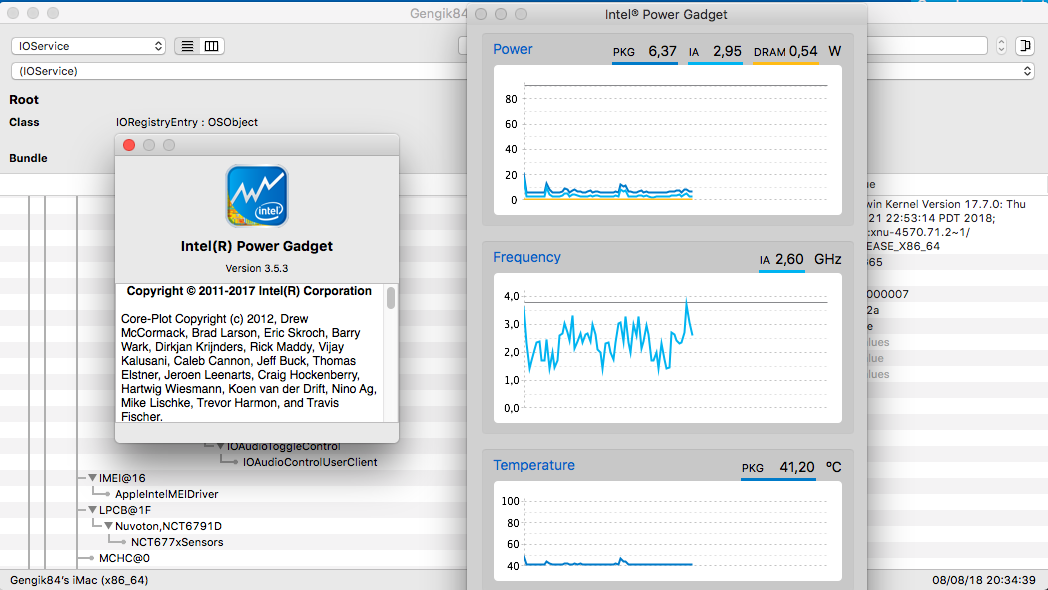Image resolution: width=1048 pixels, height=590 pixels.
Task: Click the Power chart plot area
Action: click(668, 140)
